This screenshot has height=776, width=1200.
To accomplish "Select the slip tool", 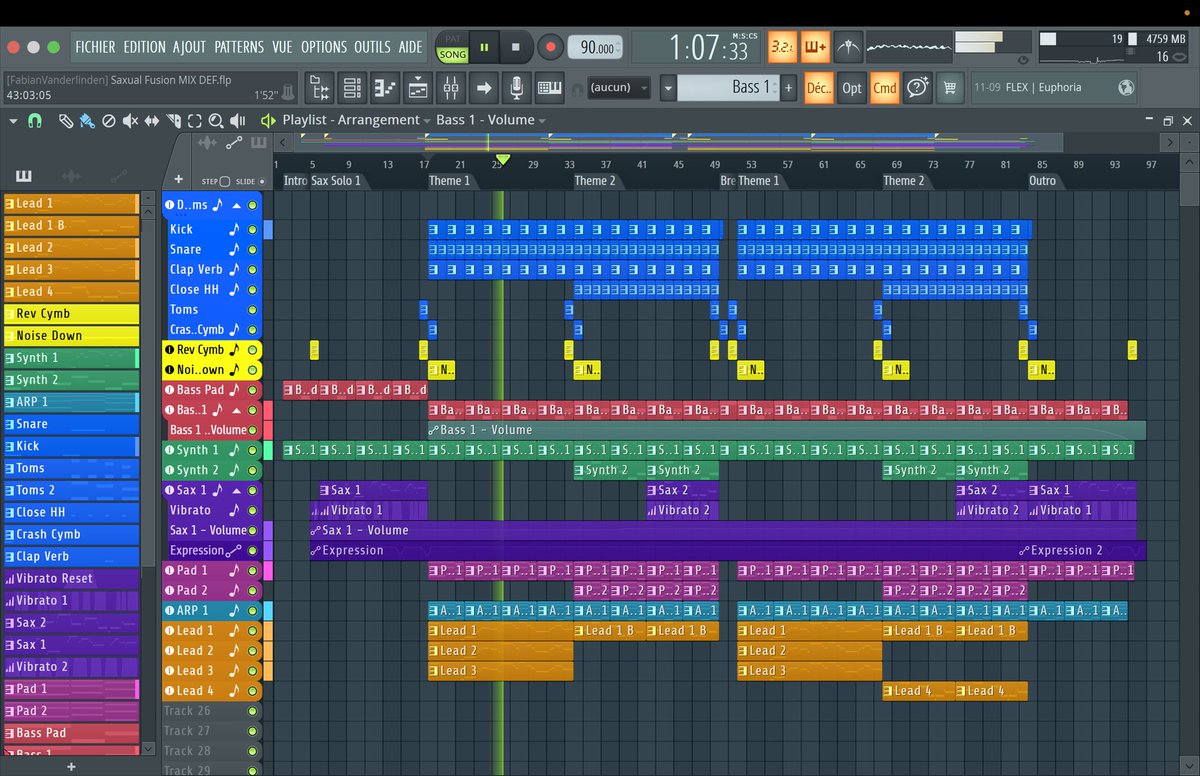I will click(151, 121).
